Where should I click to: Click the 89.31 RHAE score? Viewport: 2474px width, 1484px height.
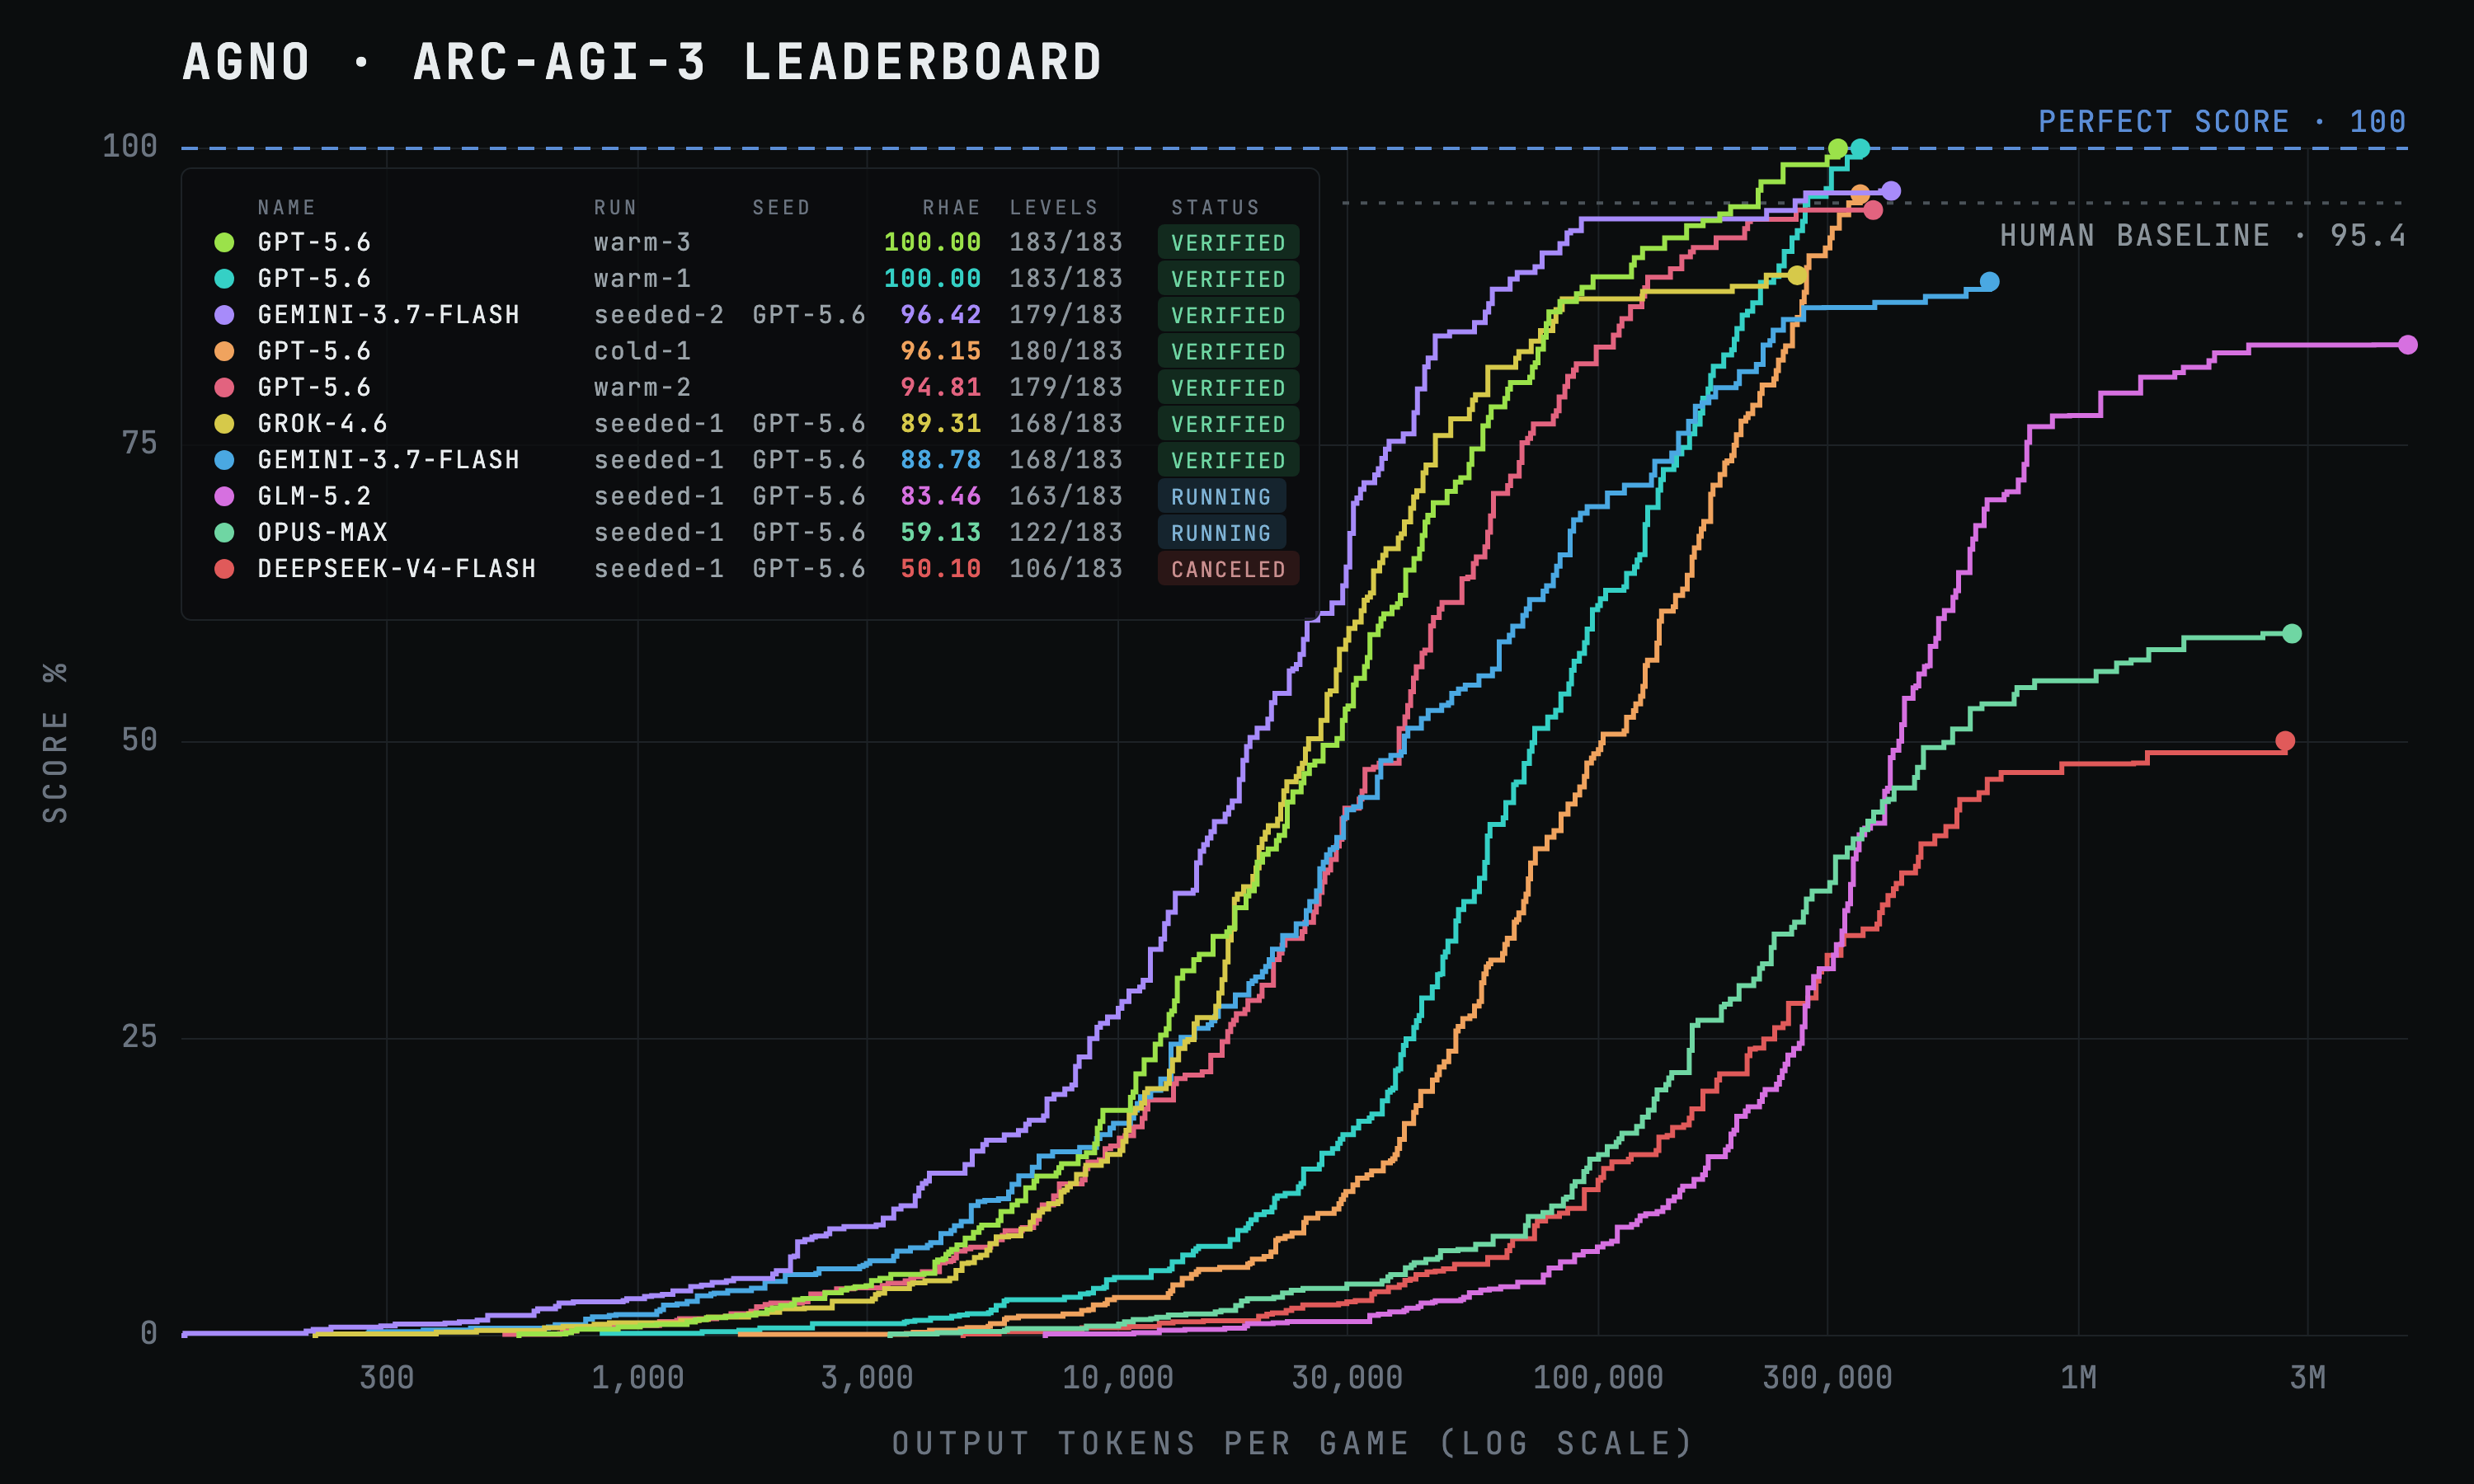pos(940,424)
